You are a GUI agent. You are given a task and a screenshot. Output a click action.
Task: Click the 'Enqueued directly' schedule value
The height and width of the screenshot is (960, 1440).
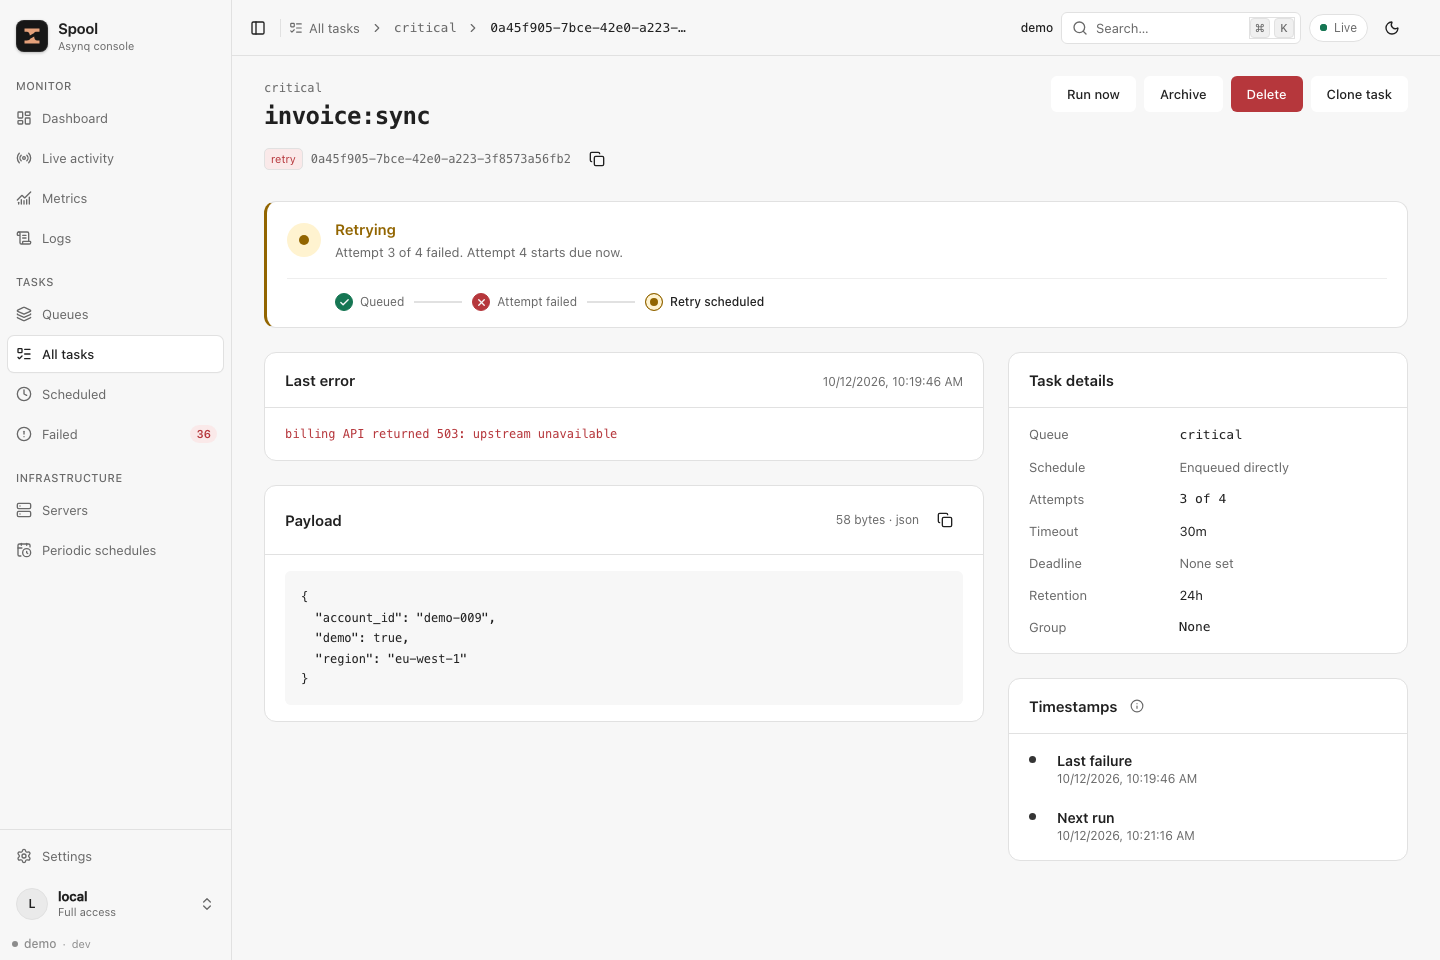coord(1234,467)
